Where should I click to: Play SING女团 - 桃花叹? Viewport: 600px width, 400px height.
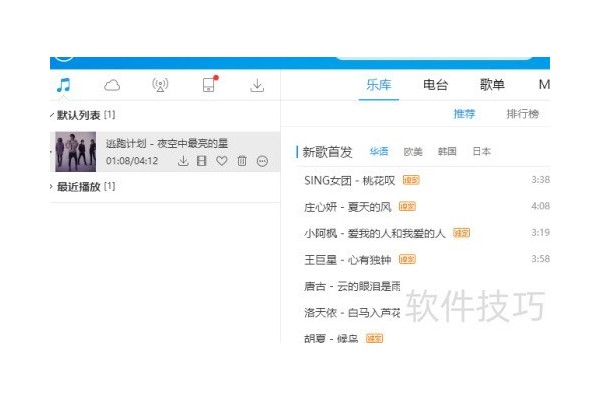coord(349,180)
